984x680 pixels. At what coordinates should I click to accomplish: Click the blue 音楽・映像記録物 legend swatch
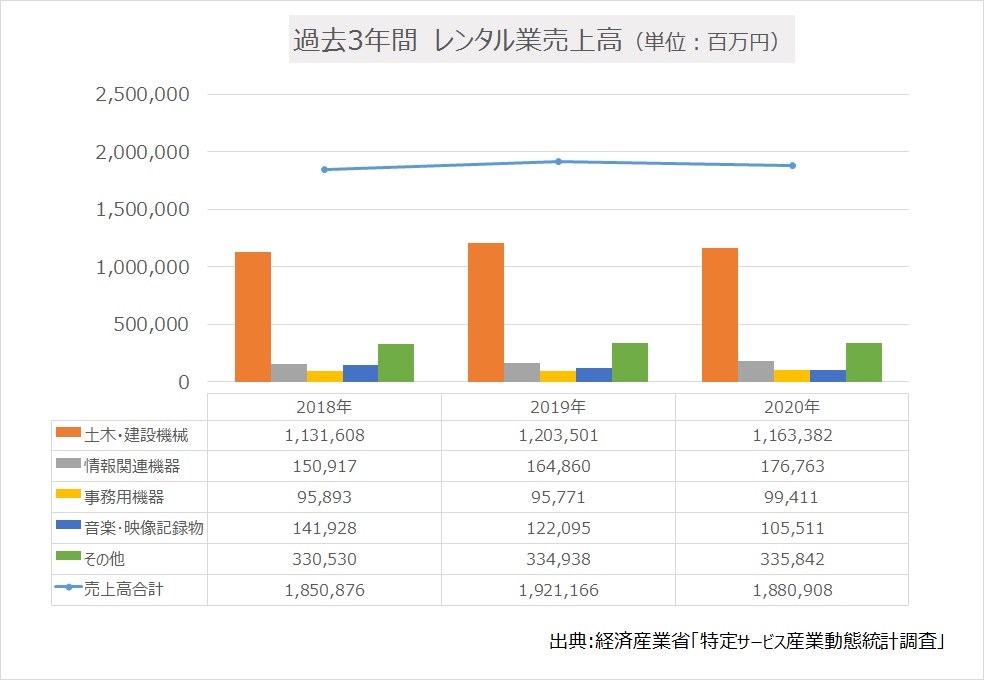[x=67, y=528]
